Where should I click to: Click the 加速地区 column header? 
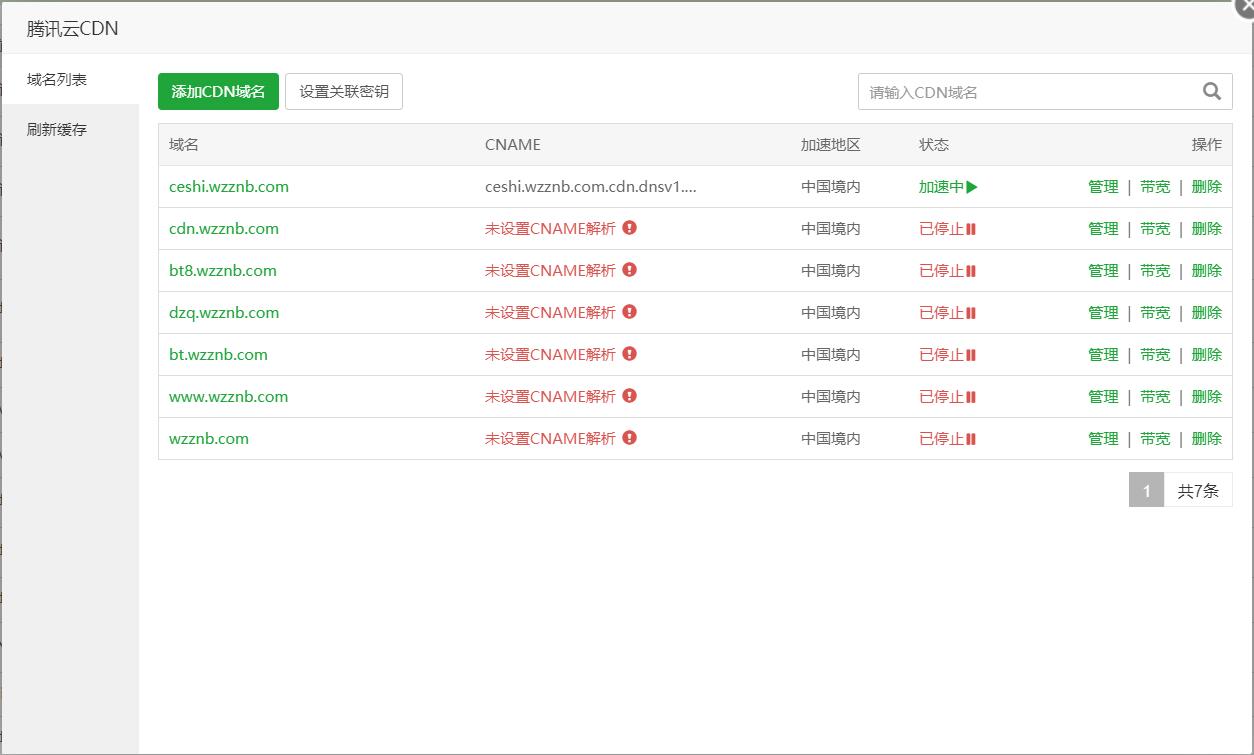coord(831,145)
